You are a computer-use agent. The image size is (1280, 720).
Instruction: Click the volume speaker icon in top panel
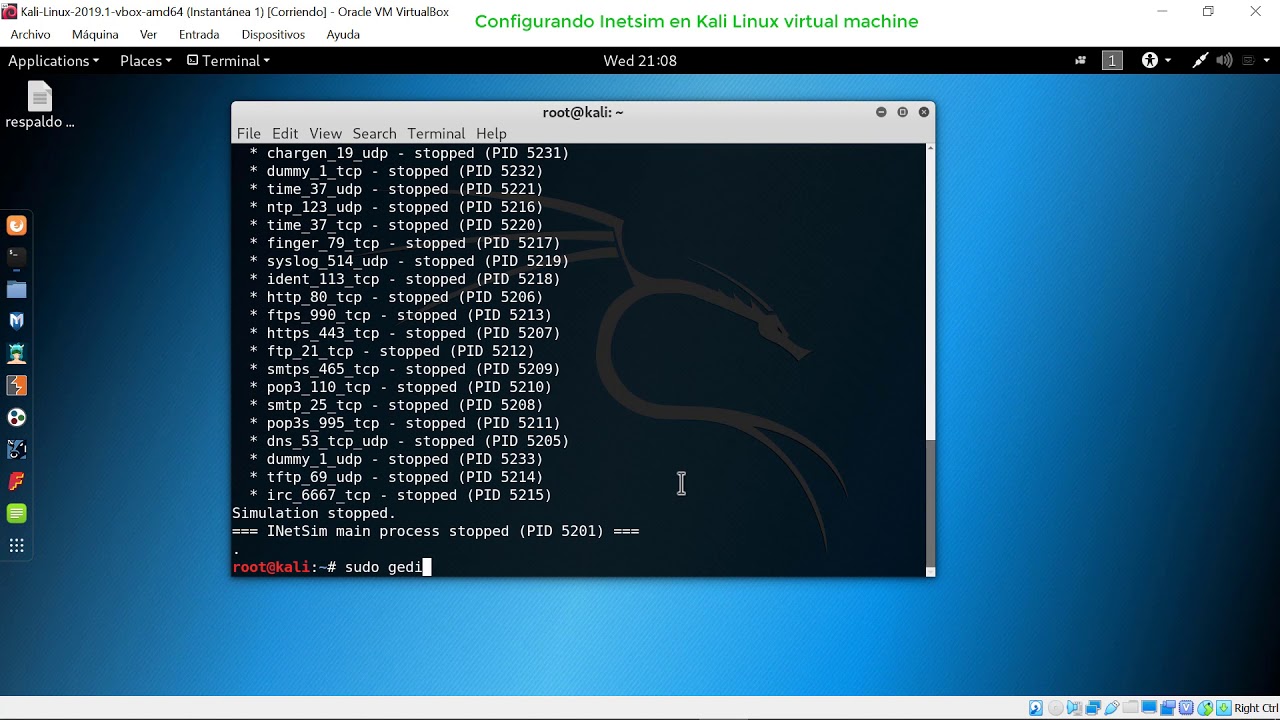(x=1224, y=61)
